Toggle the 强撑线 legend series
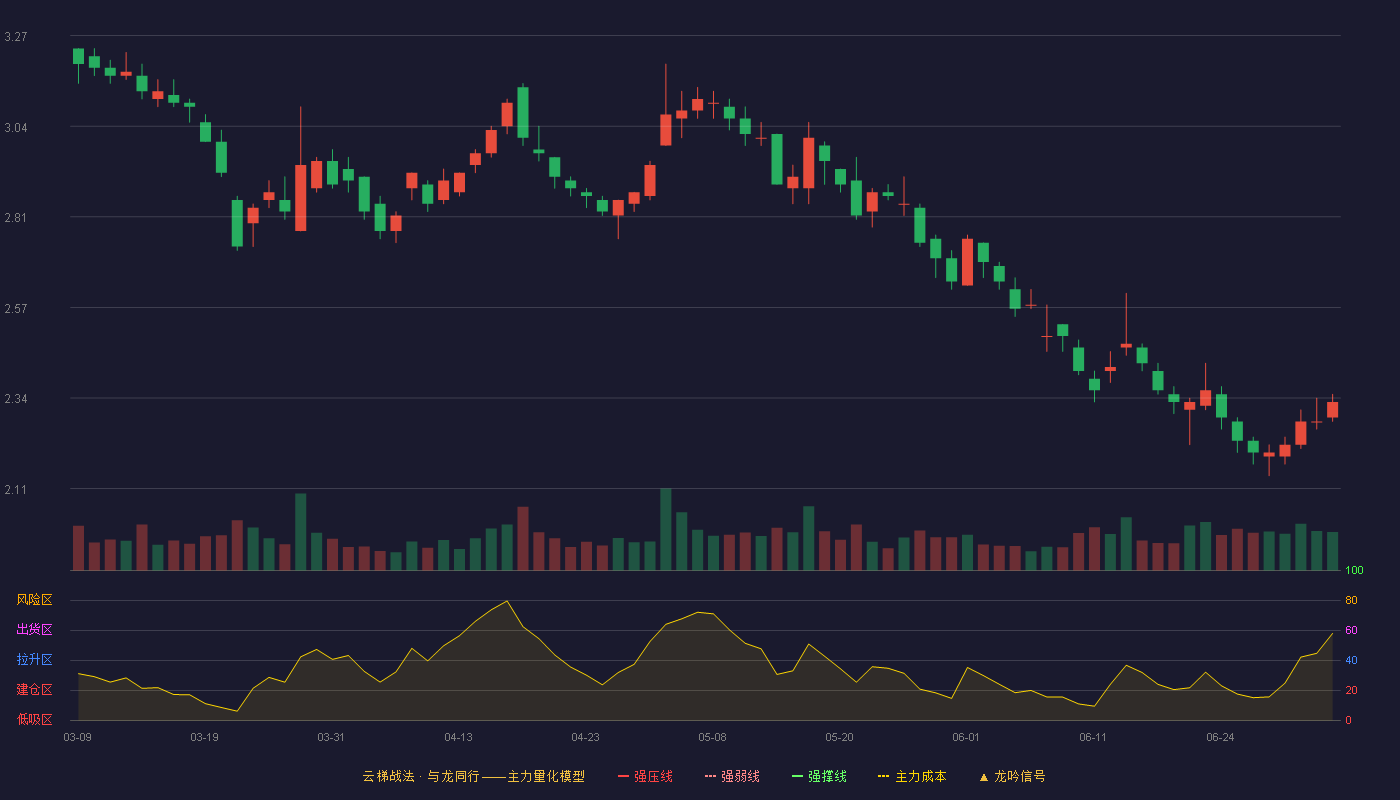 pos(819,776)
